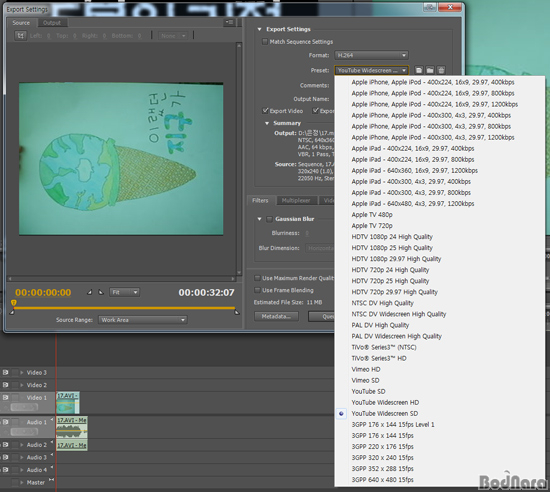Viewport: 550px width, 492px height.
Task: Collapse the Summary section triangle
Action: (x=267, y=123)
